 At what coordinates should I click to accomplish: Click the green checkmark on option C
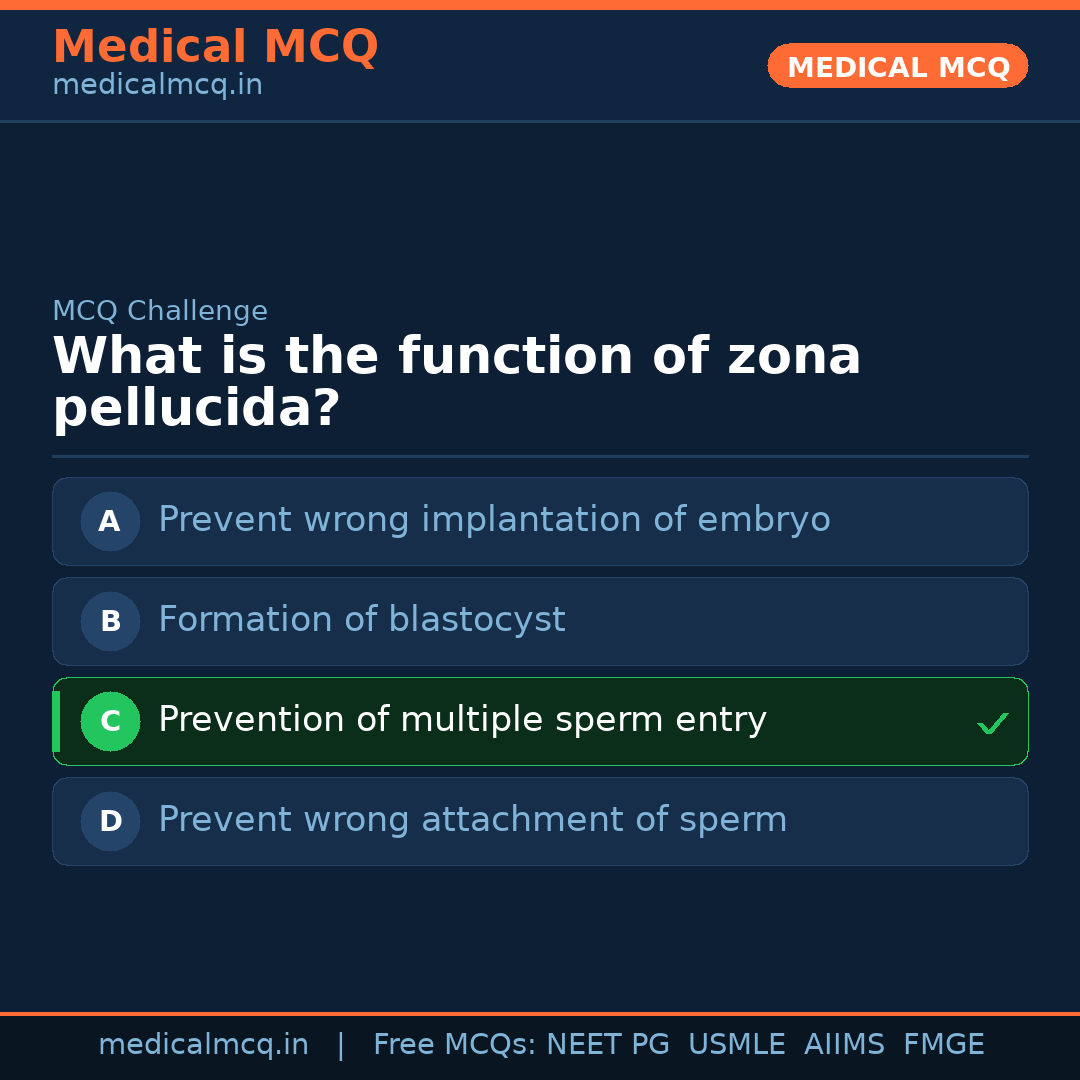click(x=992, y=723)
